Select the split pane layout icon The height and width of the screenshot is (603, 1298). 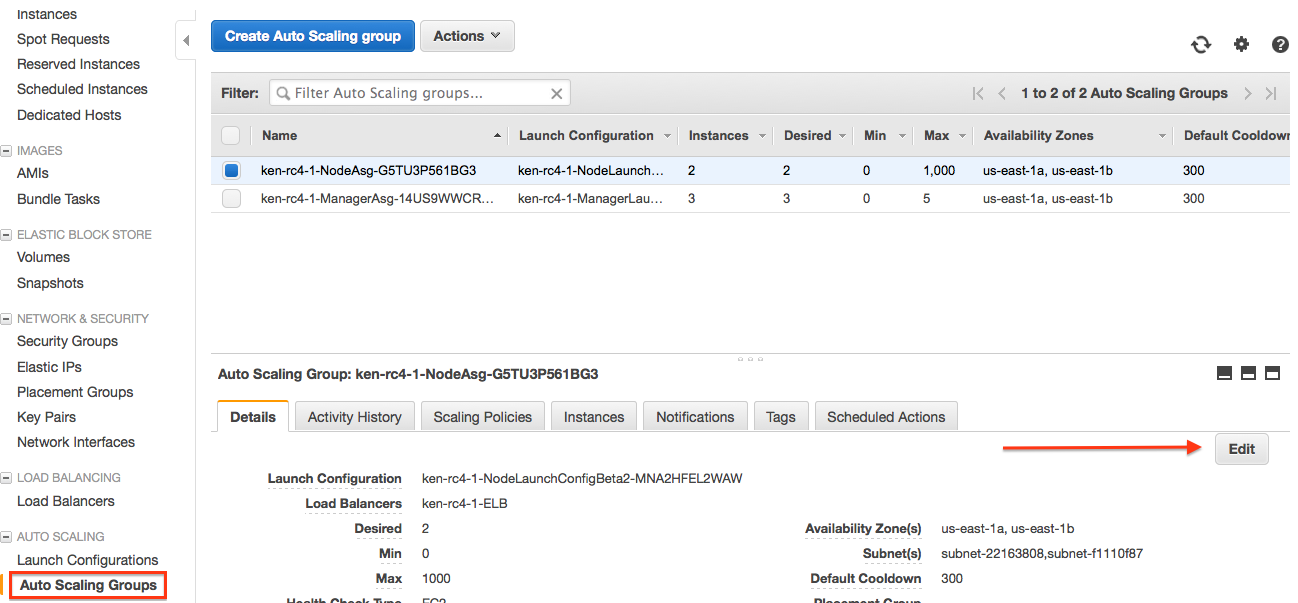click(1248, 373)
